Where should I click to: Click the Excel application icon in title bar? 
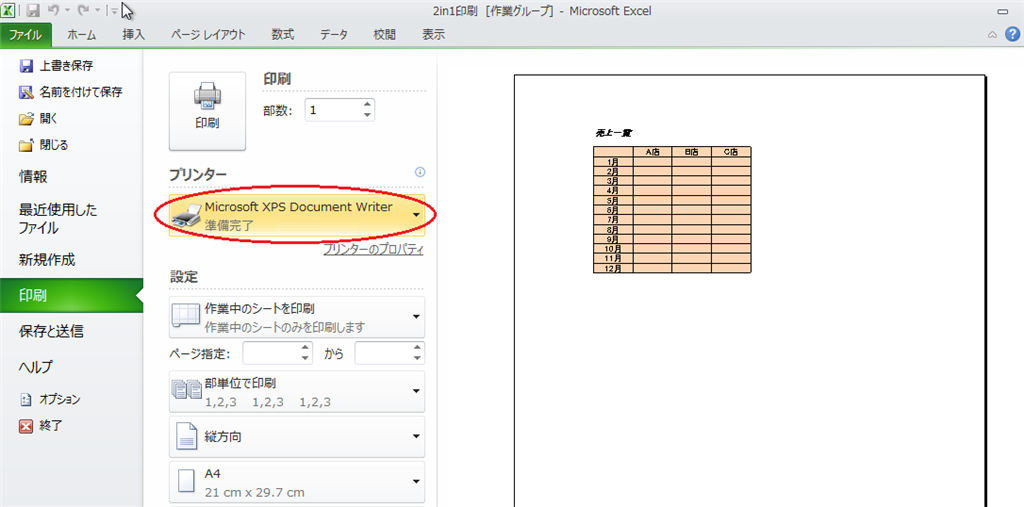(9, 10)
